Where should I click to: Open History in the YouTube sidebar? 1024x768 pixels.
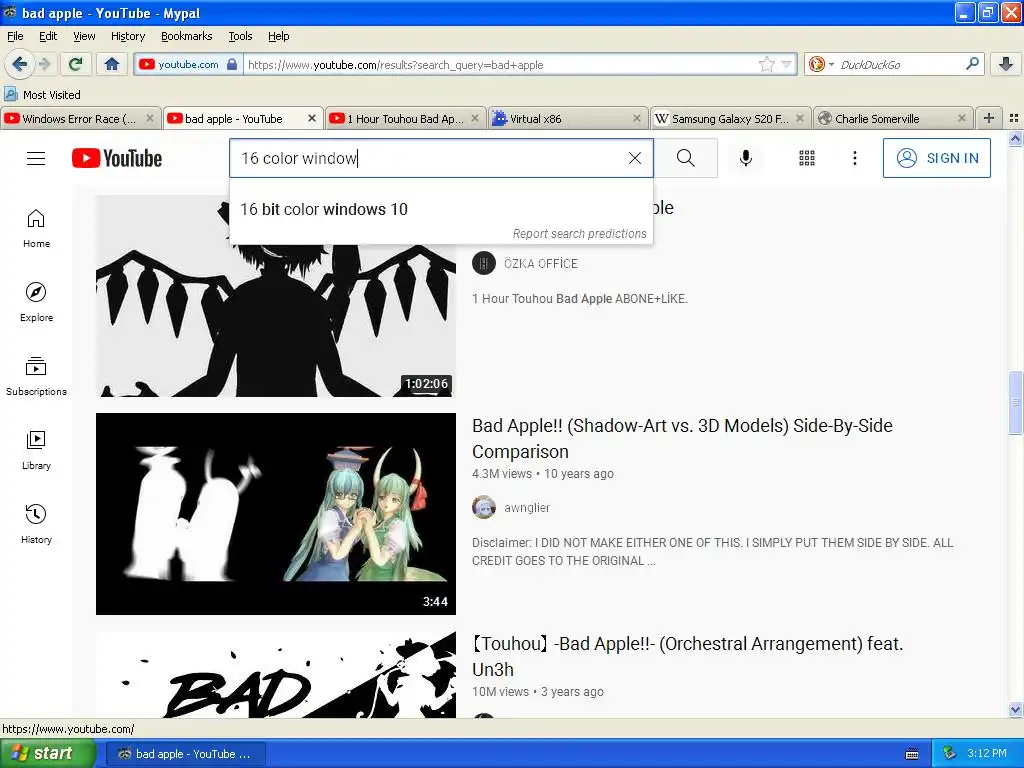pos(36,524)
